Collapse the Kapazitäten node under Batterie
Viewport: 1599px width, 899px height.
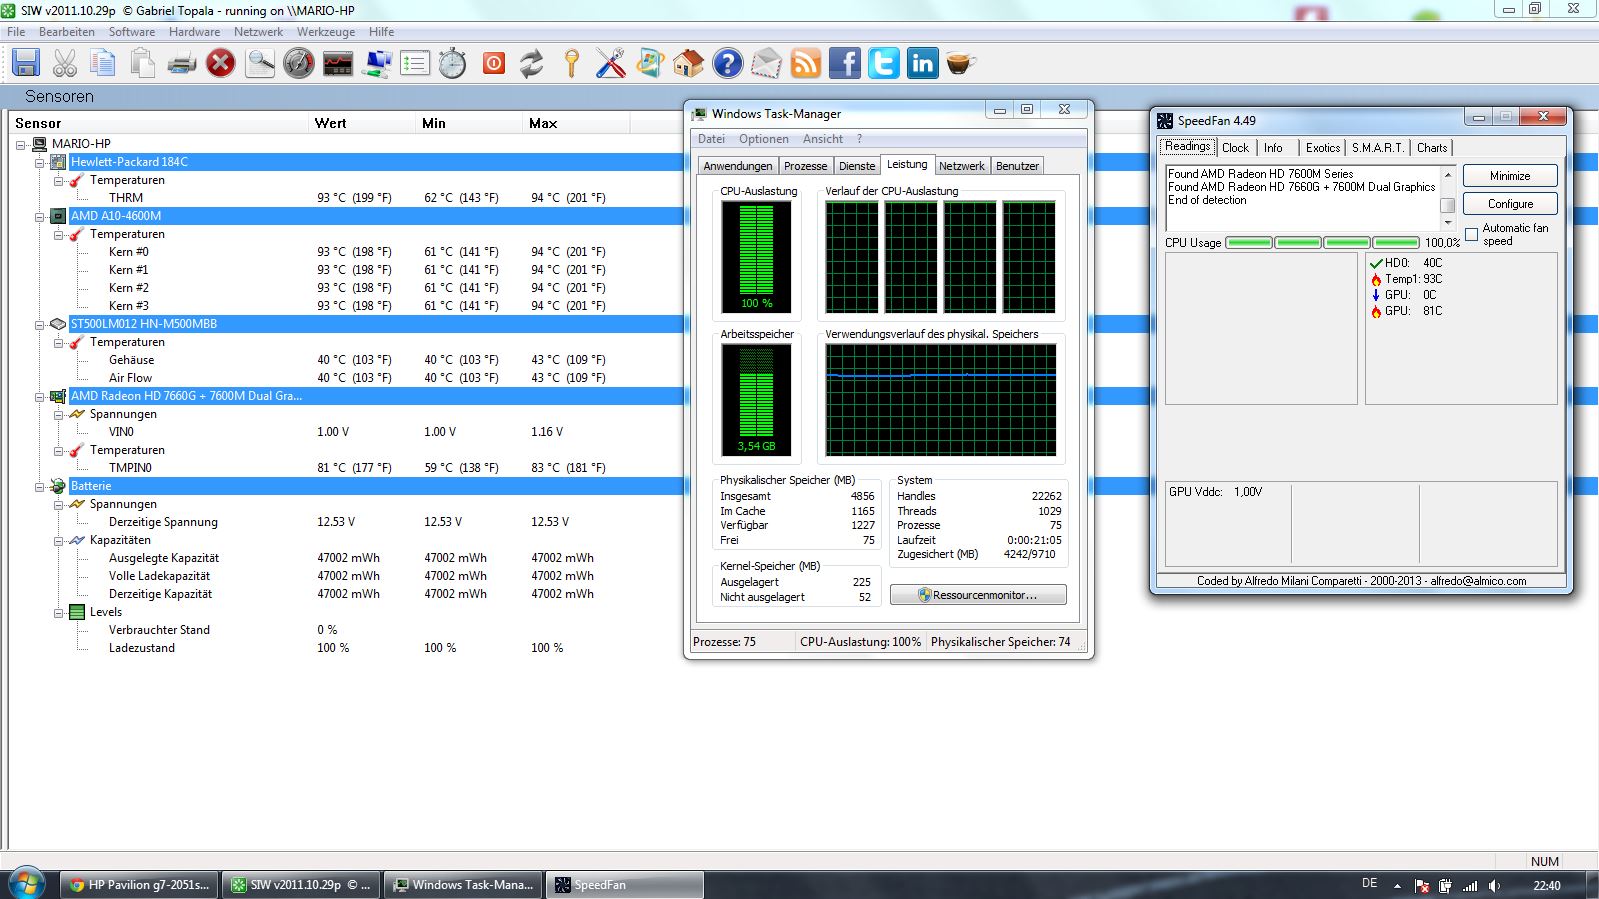click(x=58, y=540)
